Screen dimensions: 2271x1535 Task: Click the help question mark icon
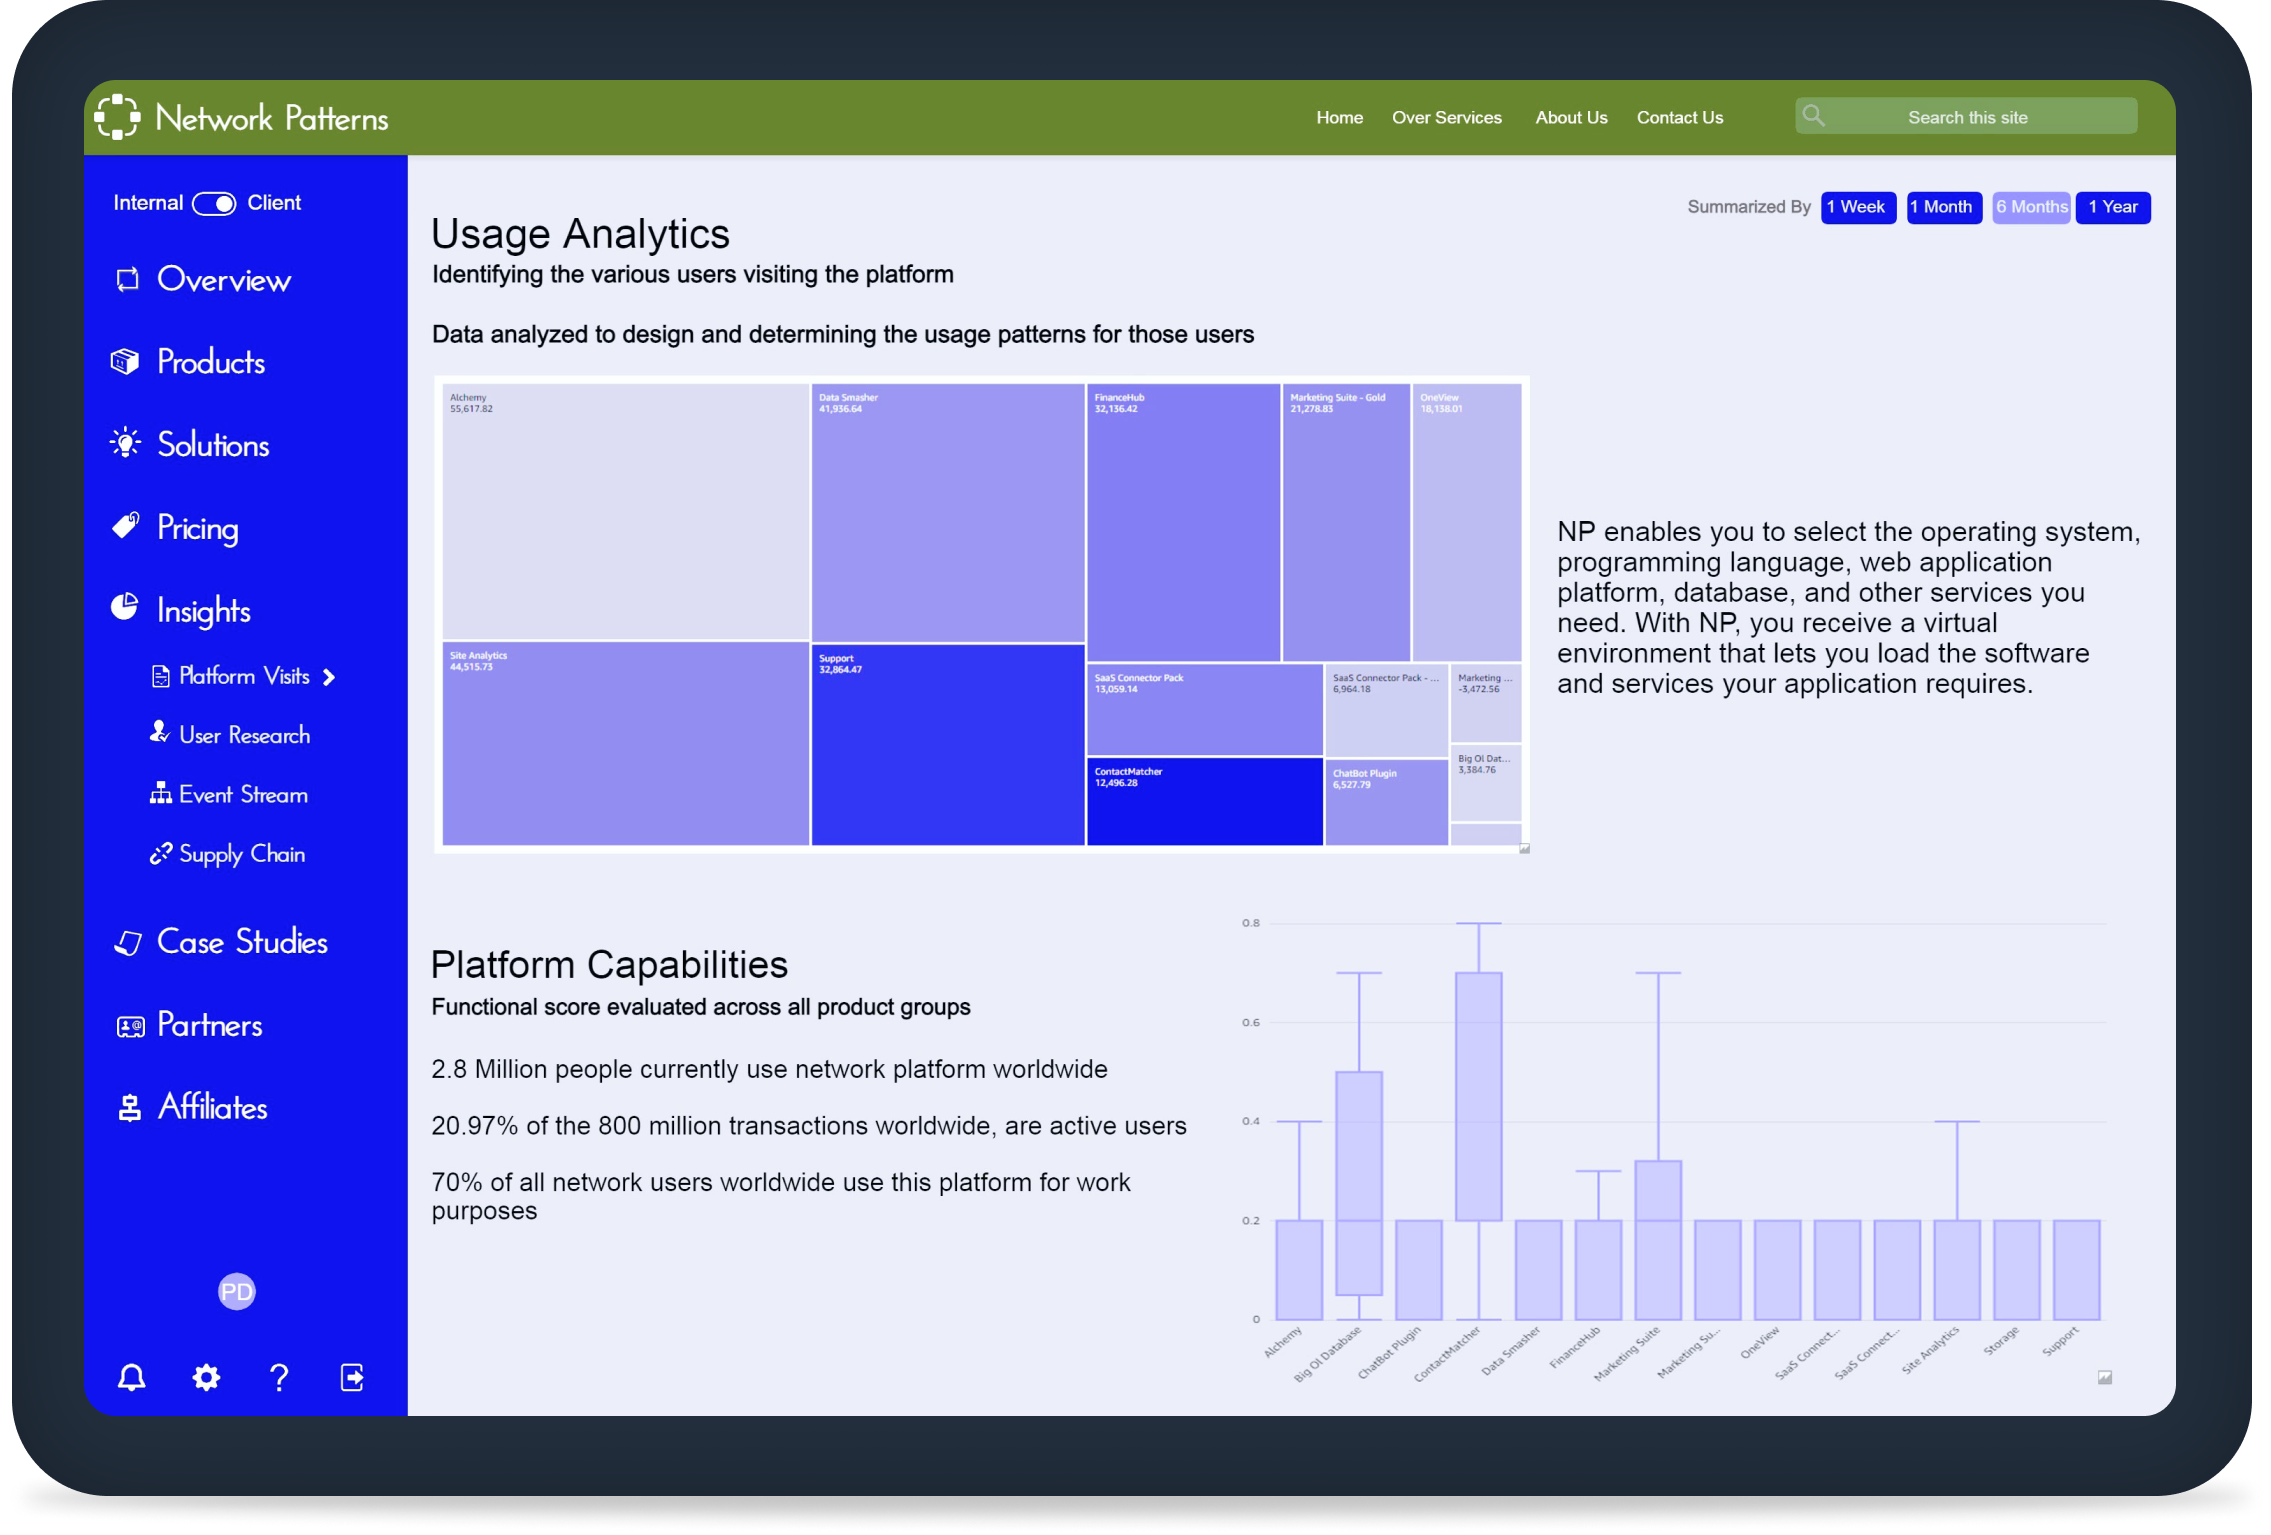coord(279,1377)
